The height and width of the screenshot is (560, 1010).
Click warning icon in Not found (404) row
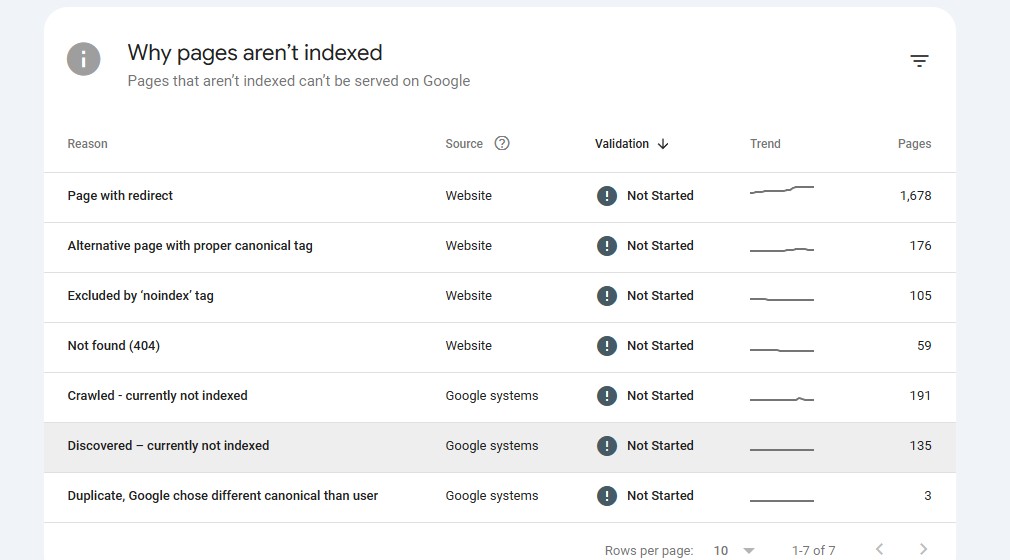(607, 345)
